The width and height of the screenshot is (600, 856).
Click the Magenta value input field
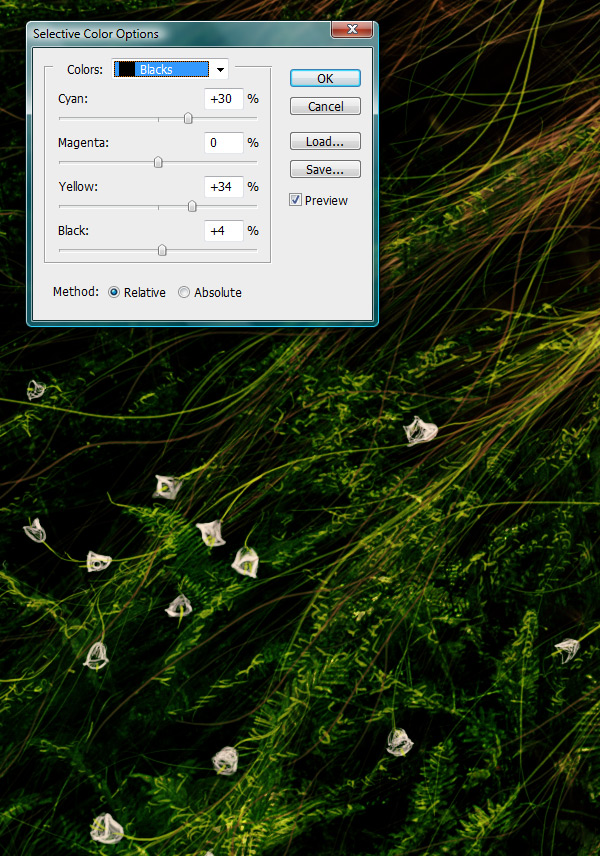(223, 143)
